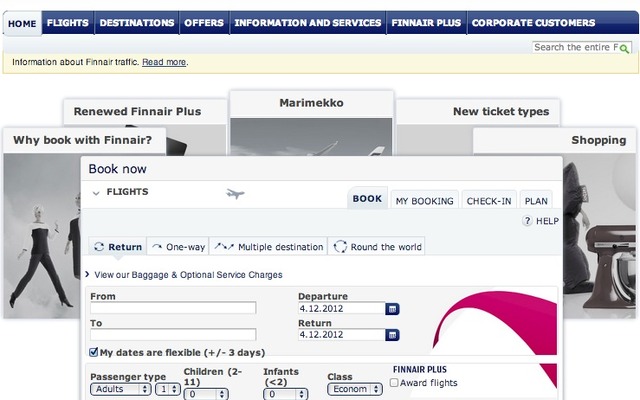Open INFORMATION AND SERVICES menu
640x400 pixels.
pyautogui.click(x=308, y=23)
